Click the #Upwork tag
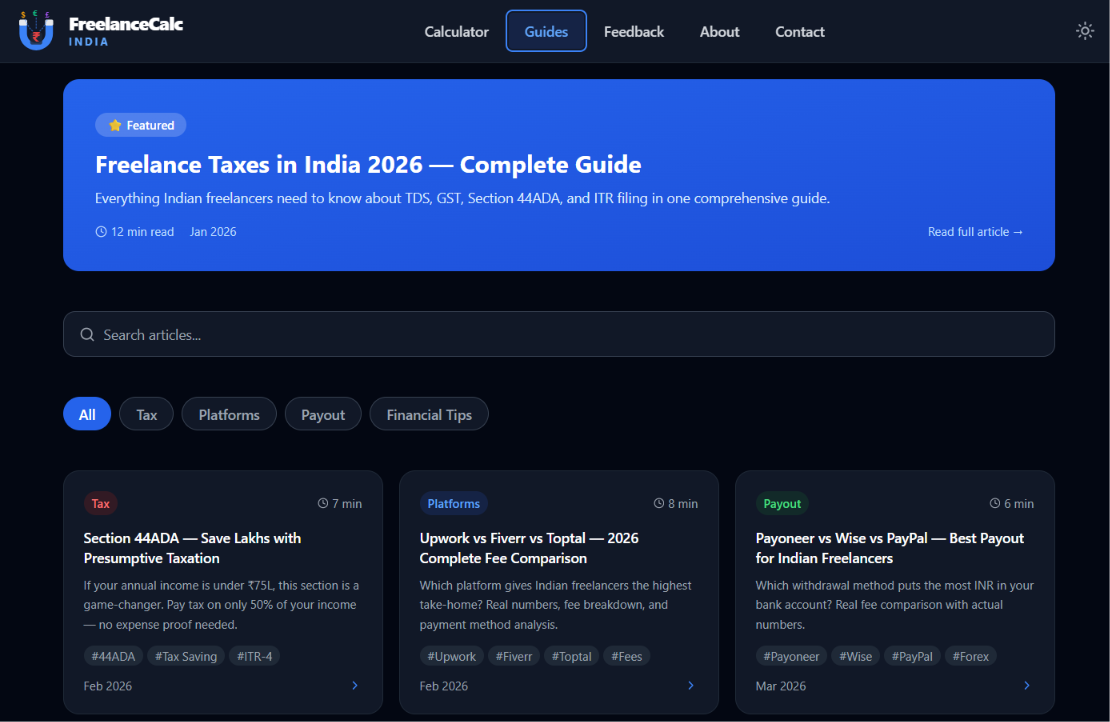The height and width of the screenshot is (722, 1110). [452, 656]
